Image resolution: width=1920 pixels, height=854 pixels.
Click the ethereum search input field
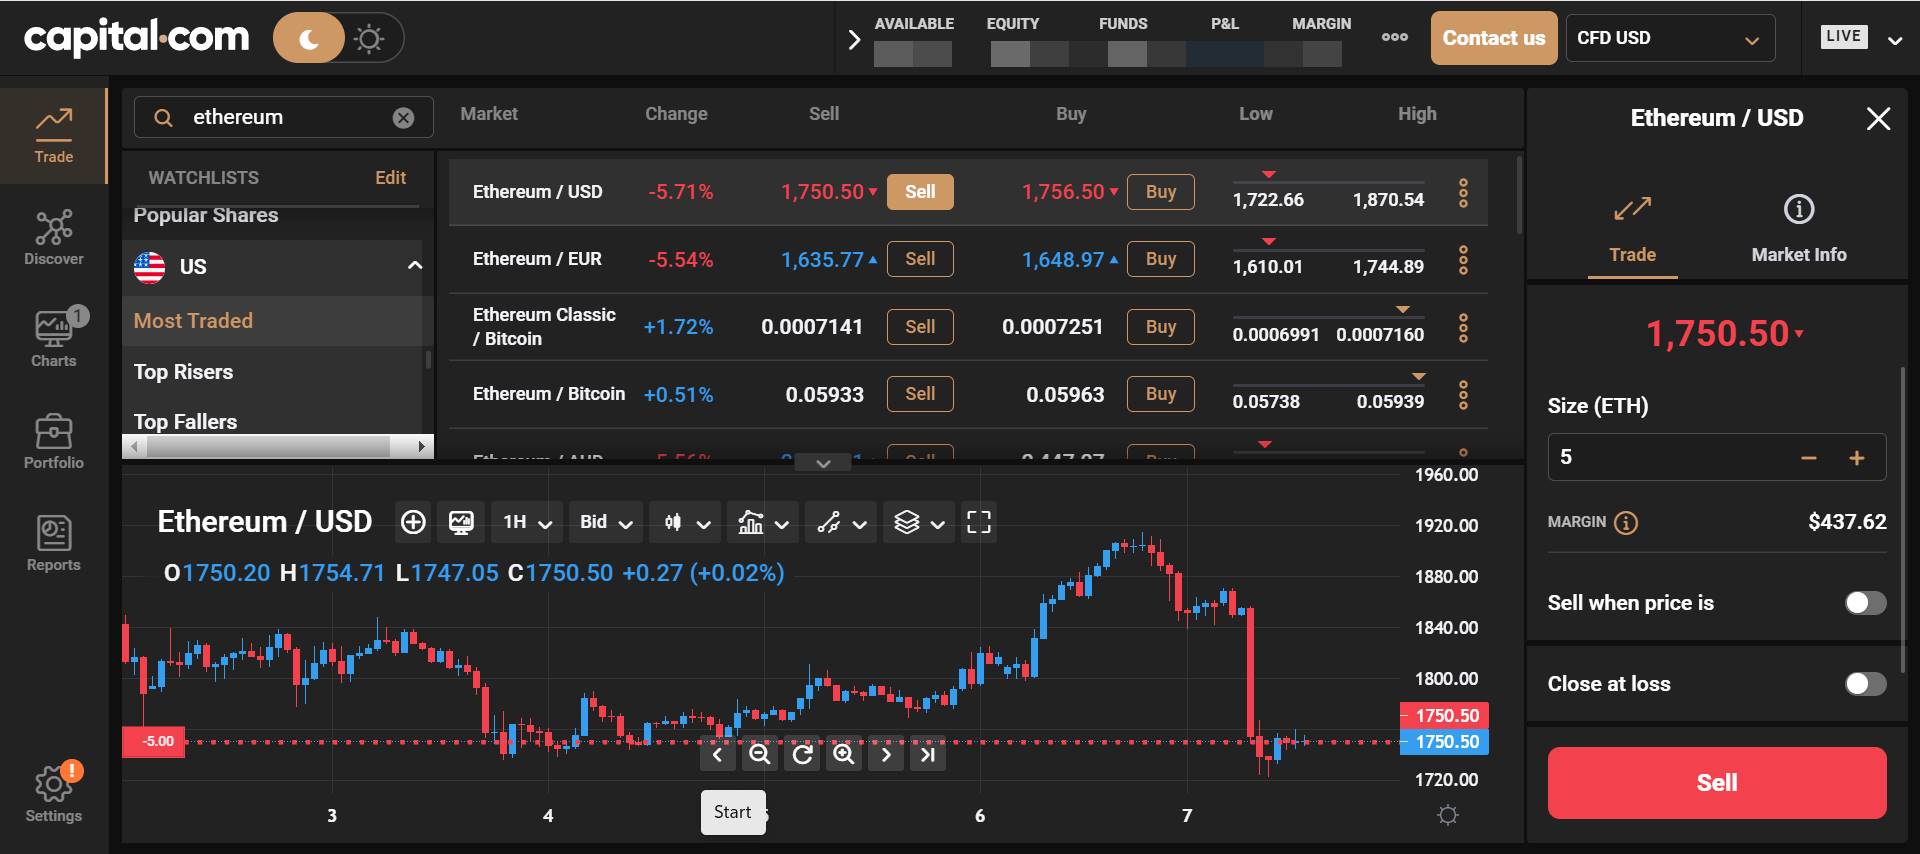pyautogui.click(x=284, y=118)
